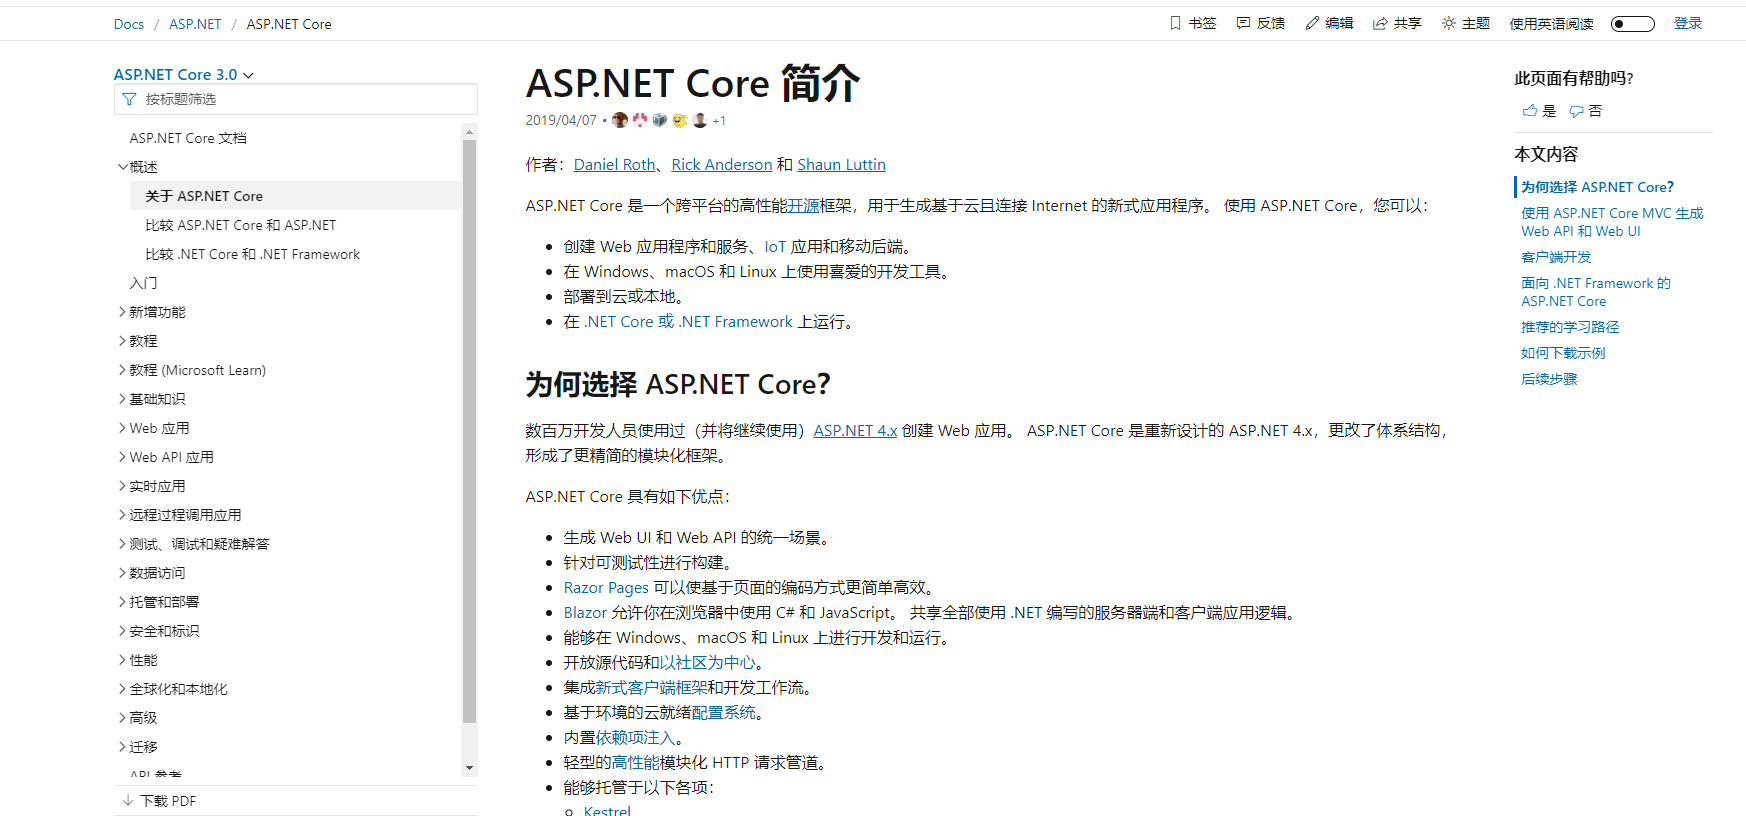Click the thumbs-up 是 icon
The height and width of the screenshot is (816, 1746).
click(1530, 111)
